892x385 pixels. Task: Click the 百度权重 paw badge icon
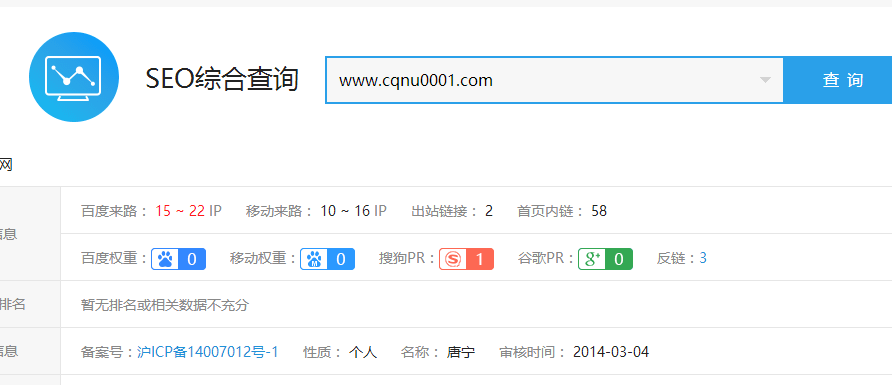coord(178,259)
